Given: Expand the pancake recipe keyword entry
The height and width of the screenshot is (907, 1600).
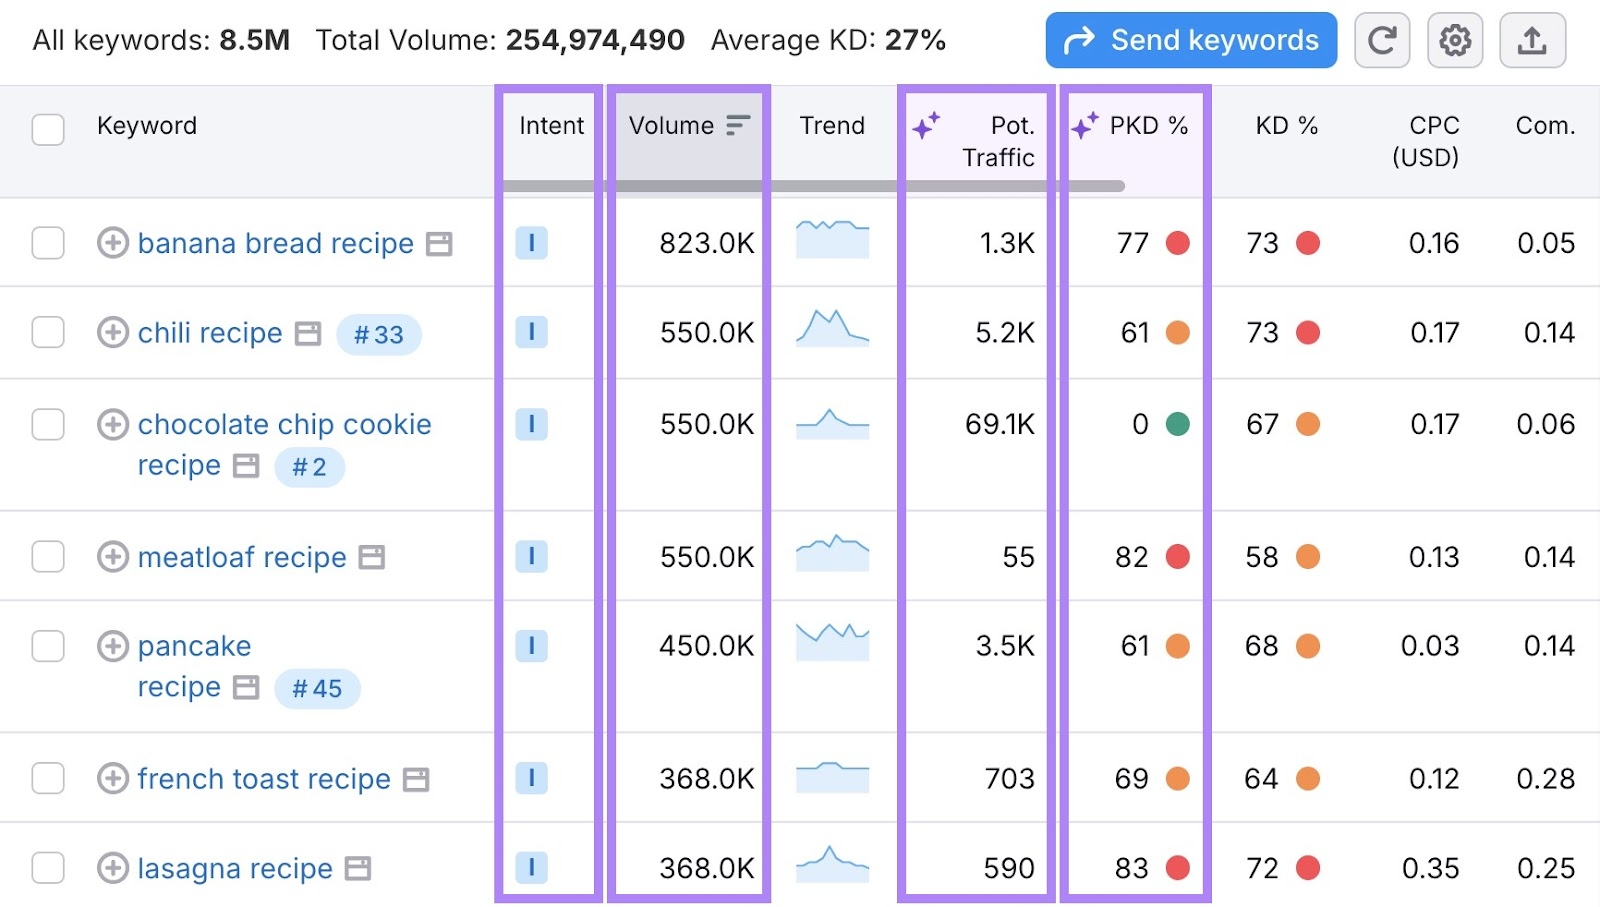Looking at the screenshot, I should click(112, 646).
